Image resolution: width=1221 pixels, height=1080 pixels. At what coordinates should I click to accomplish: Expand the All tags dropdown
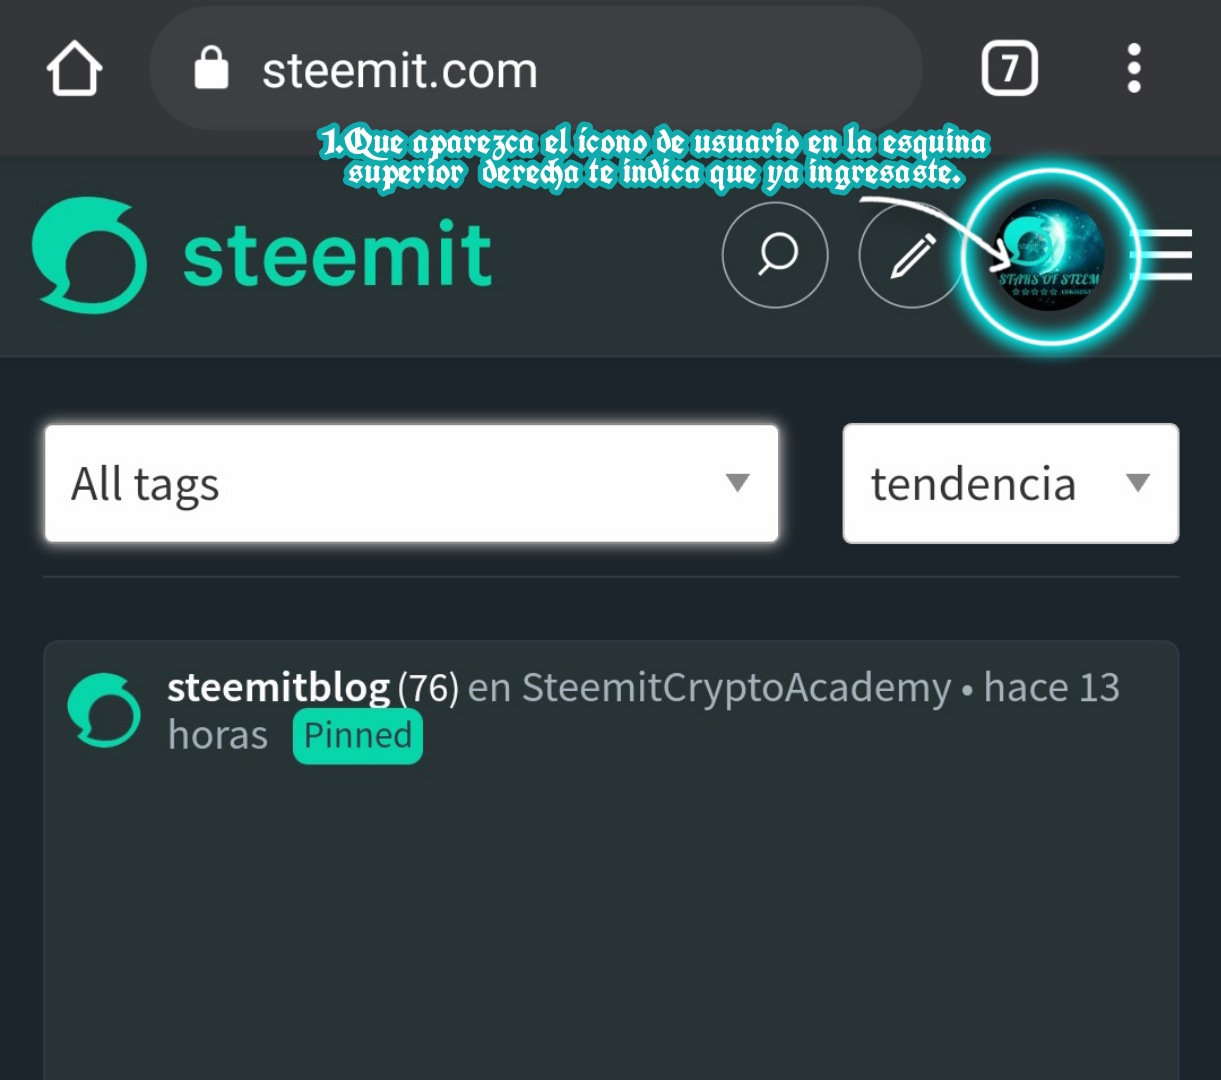(x=412, y=484)
